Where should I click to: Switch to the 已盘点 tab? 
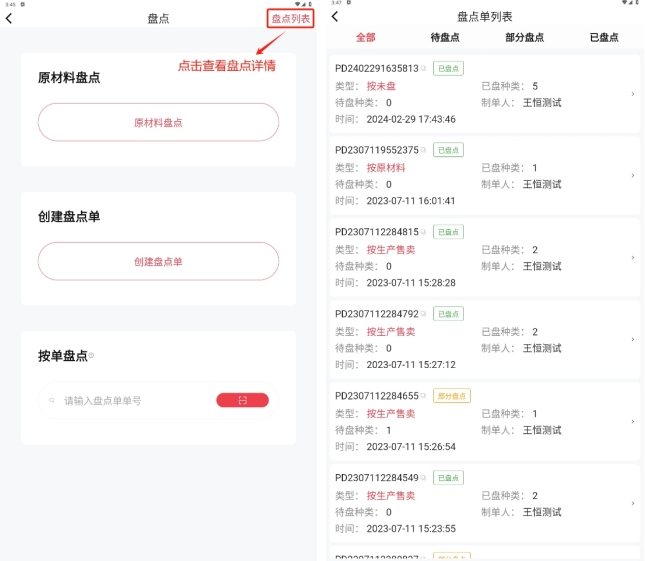pyautogui.click(x=603, y=38)
